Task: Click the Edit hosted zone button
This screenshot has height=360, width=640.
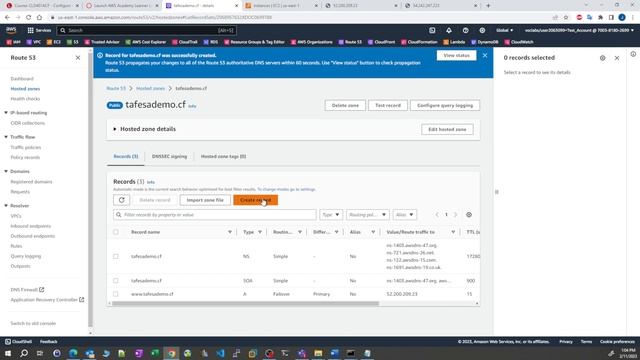Action: click(447, 129)
